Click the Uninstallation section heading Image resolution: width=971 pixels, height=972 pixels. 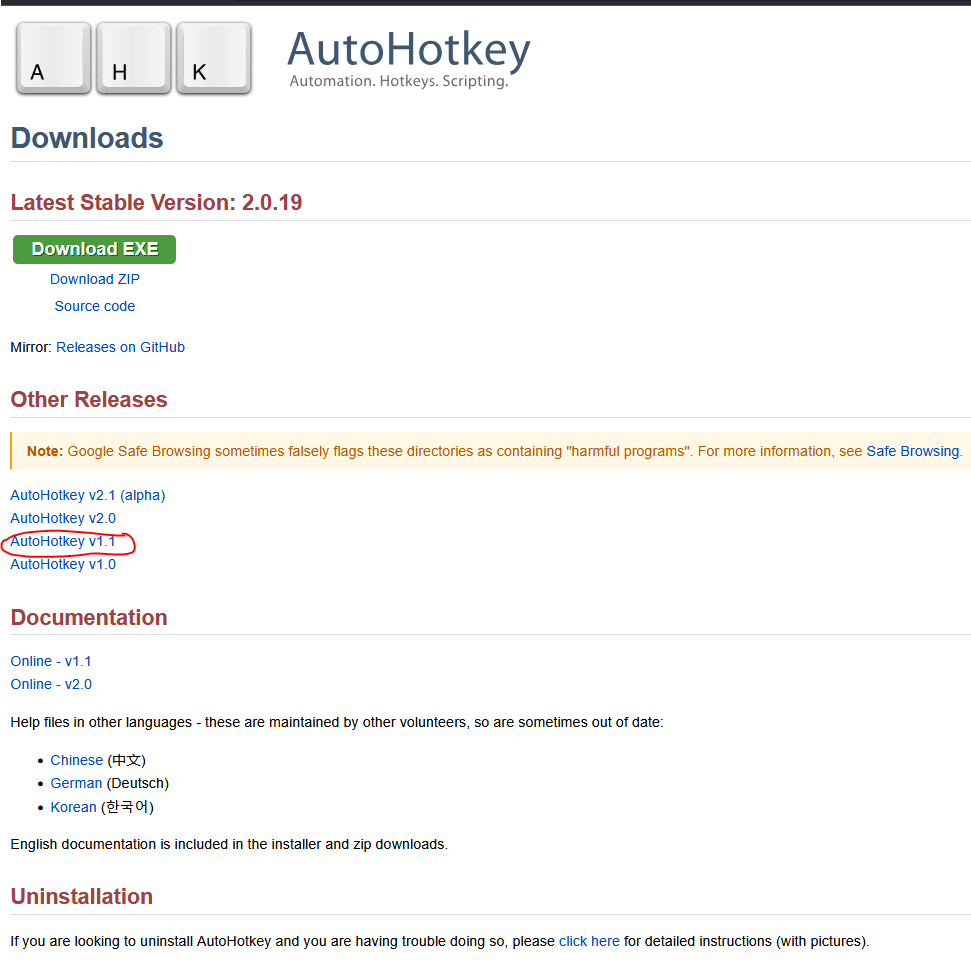82,897
